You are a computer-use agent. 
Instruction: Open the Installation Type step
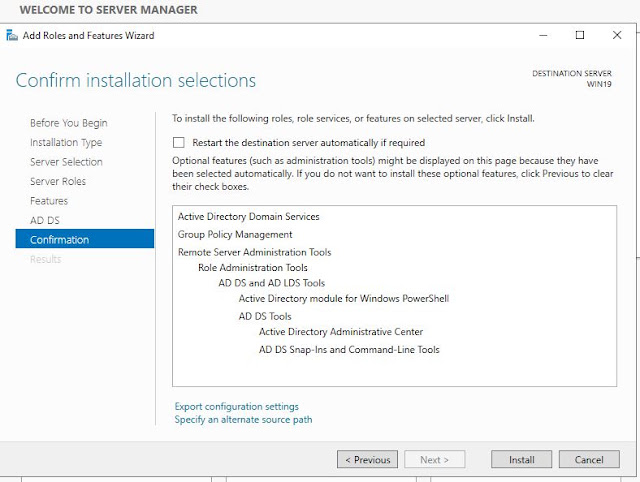66,142
